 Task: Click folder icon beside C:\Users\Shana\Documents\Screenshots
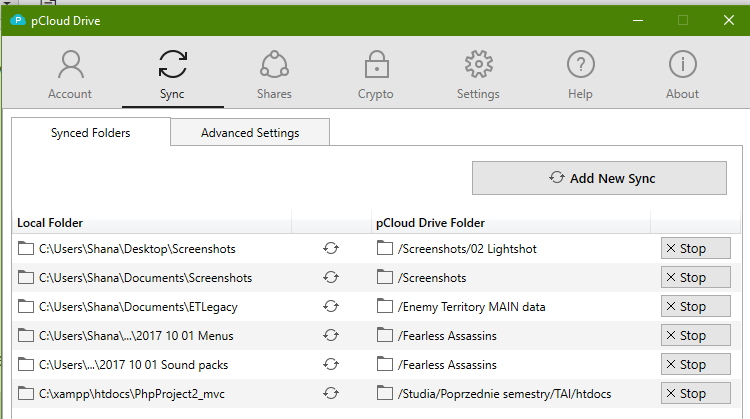point(26,277)
